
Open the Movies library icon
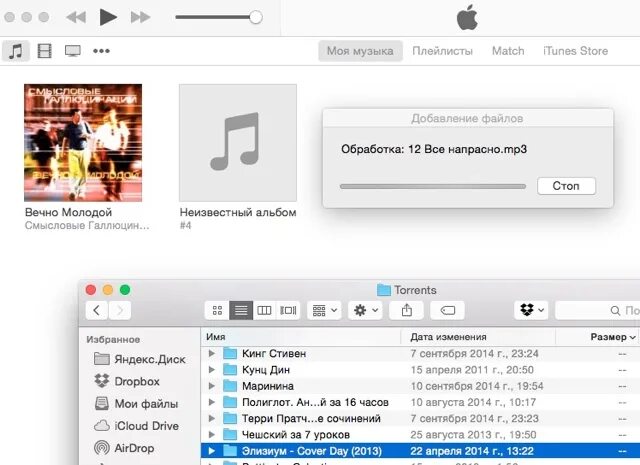click(x=44, y=51)
